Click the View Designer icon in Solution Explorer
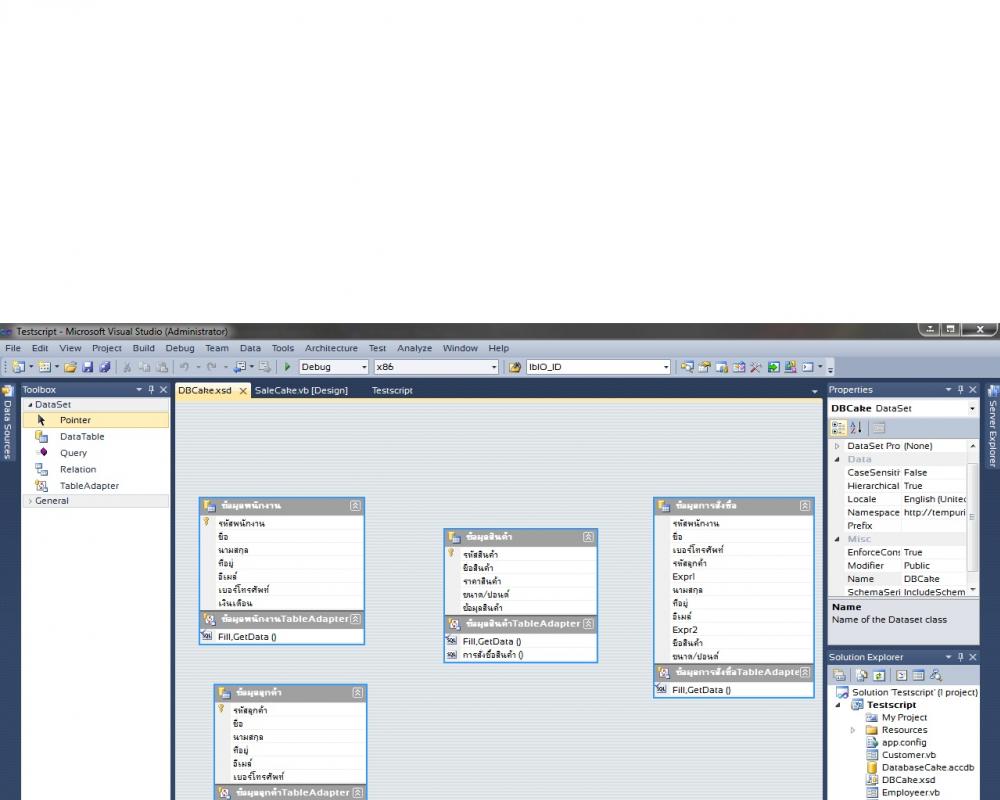This screenshot has height=800, width=1000. pyautogui.click(x=918, y=675)
